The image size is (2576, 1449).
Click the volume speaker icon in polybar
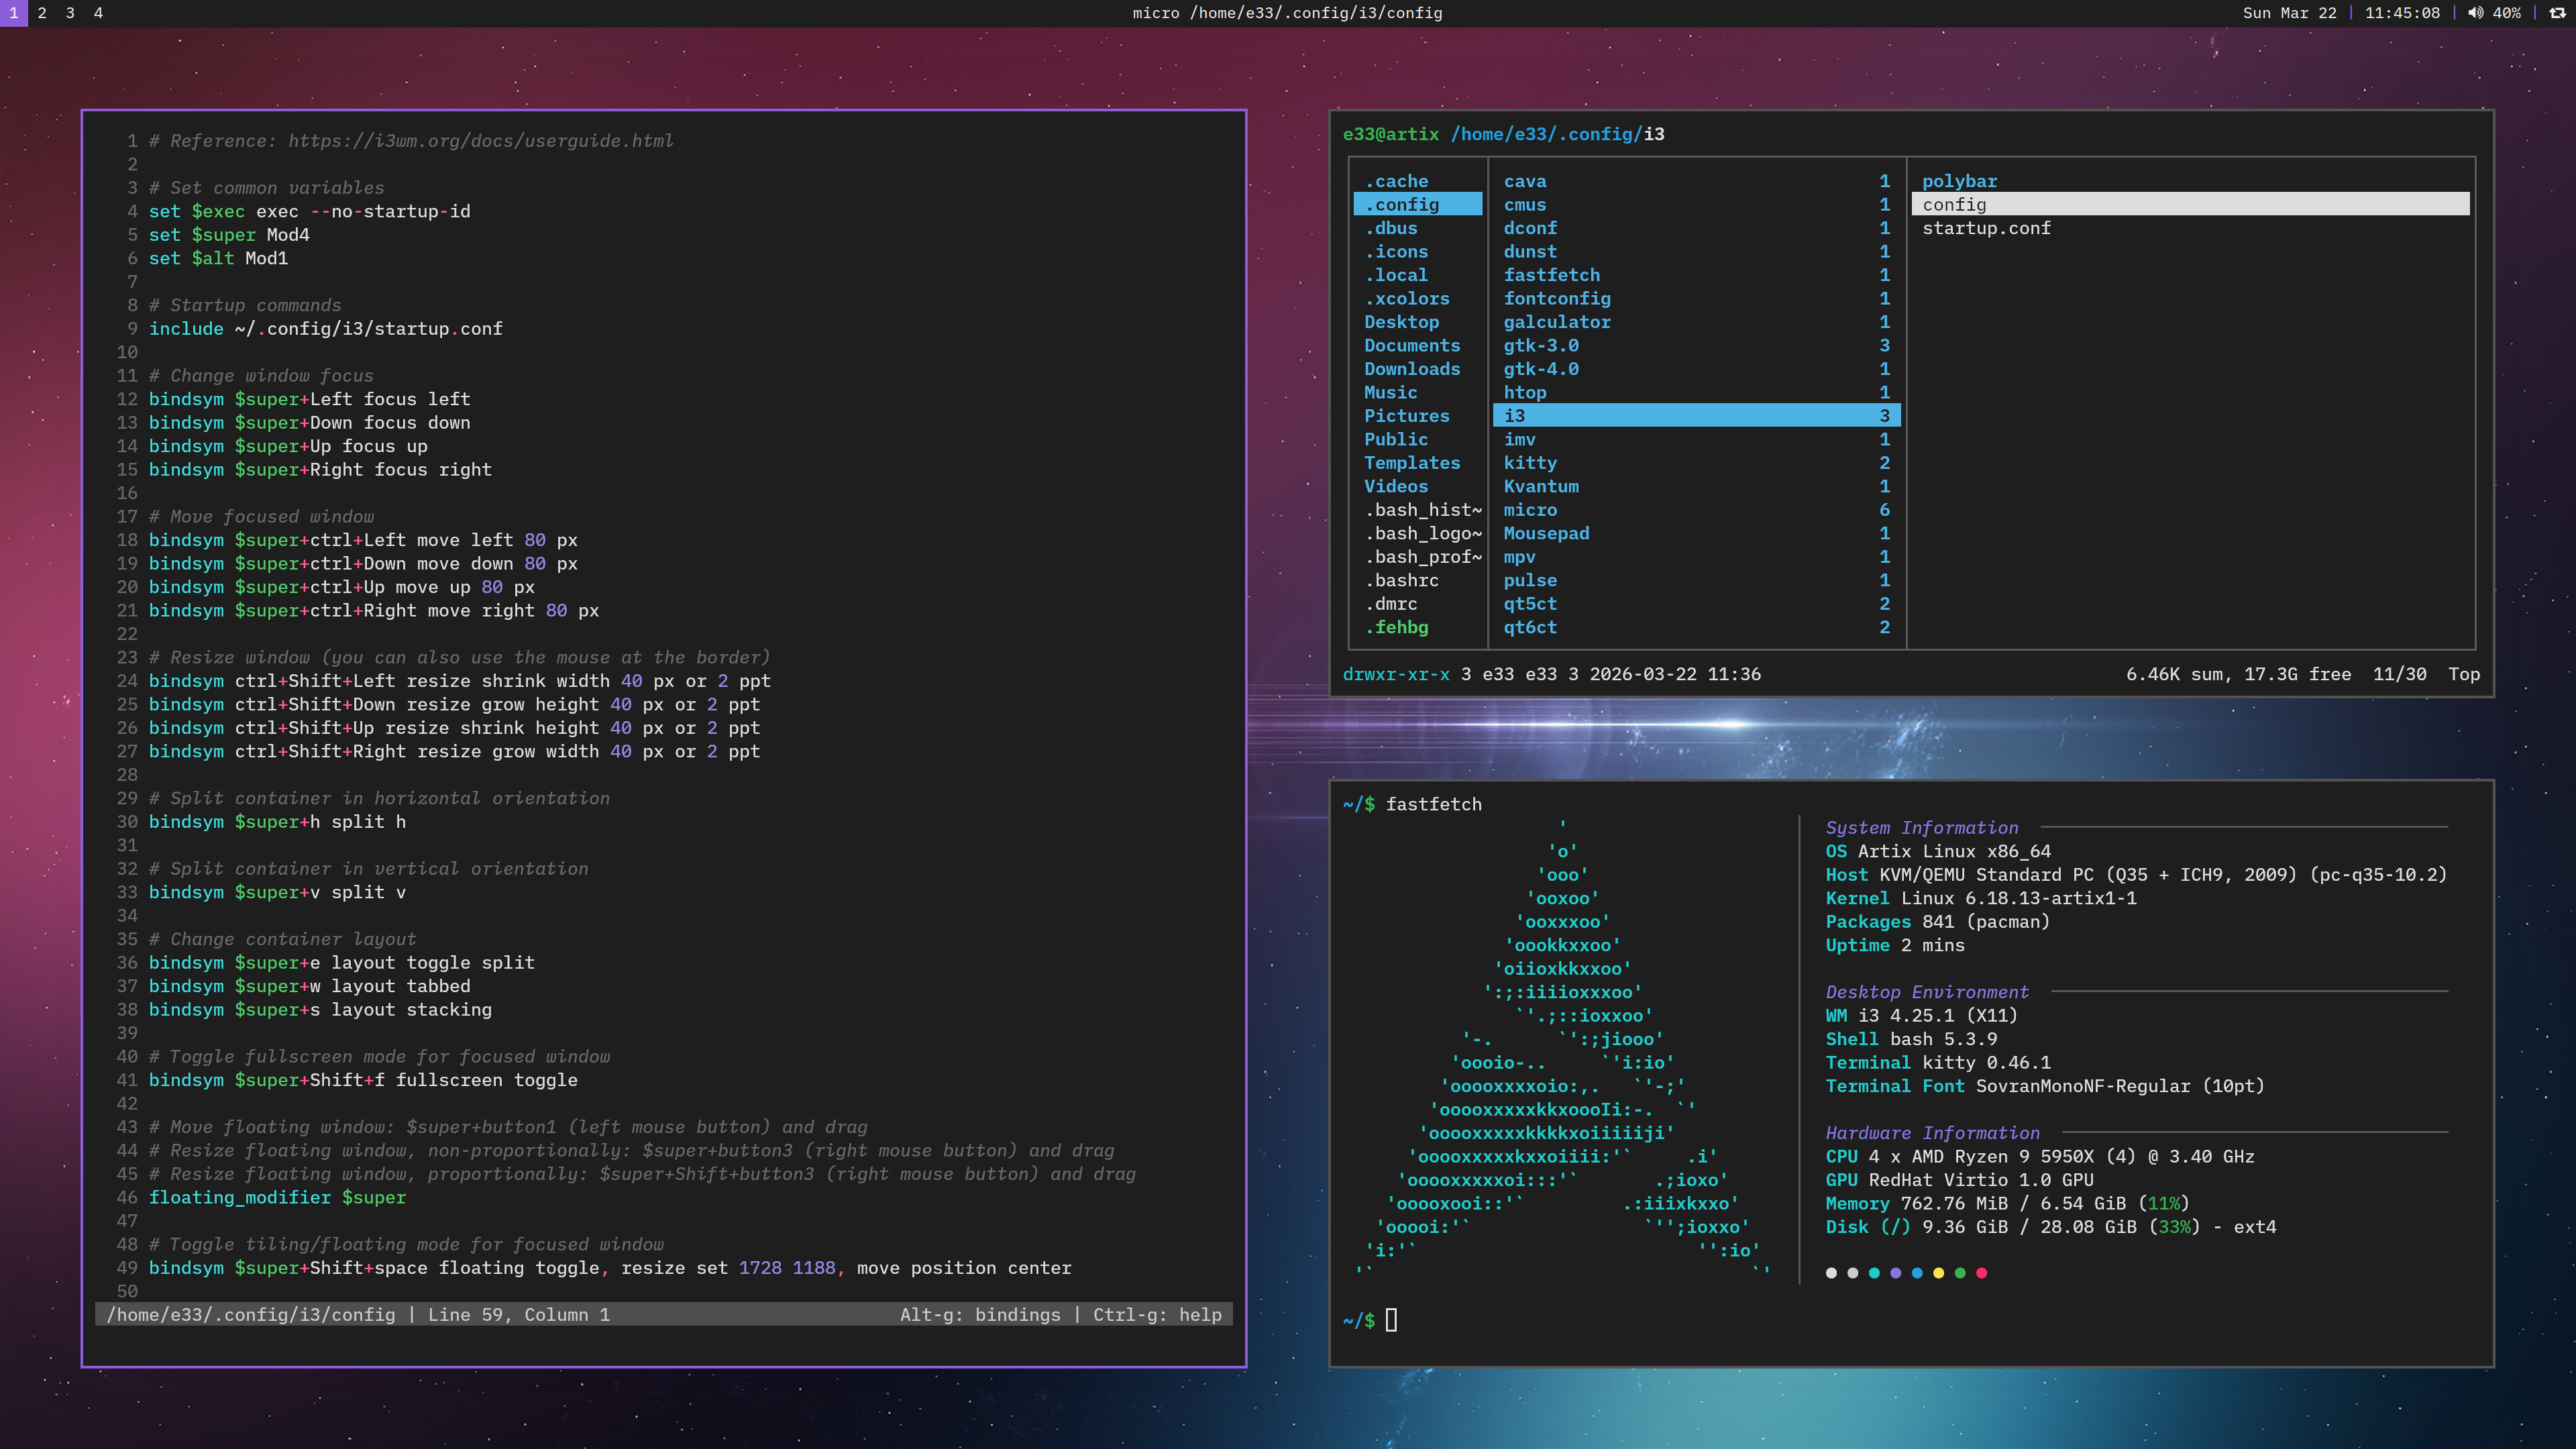point(2475,13)
